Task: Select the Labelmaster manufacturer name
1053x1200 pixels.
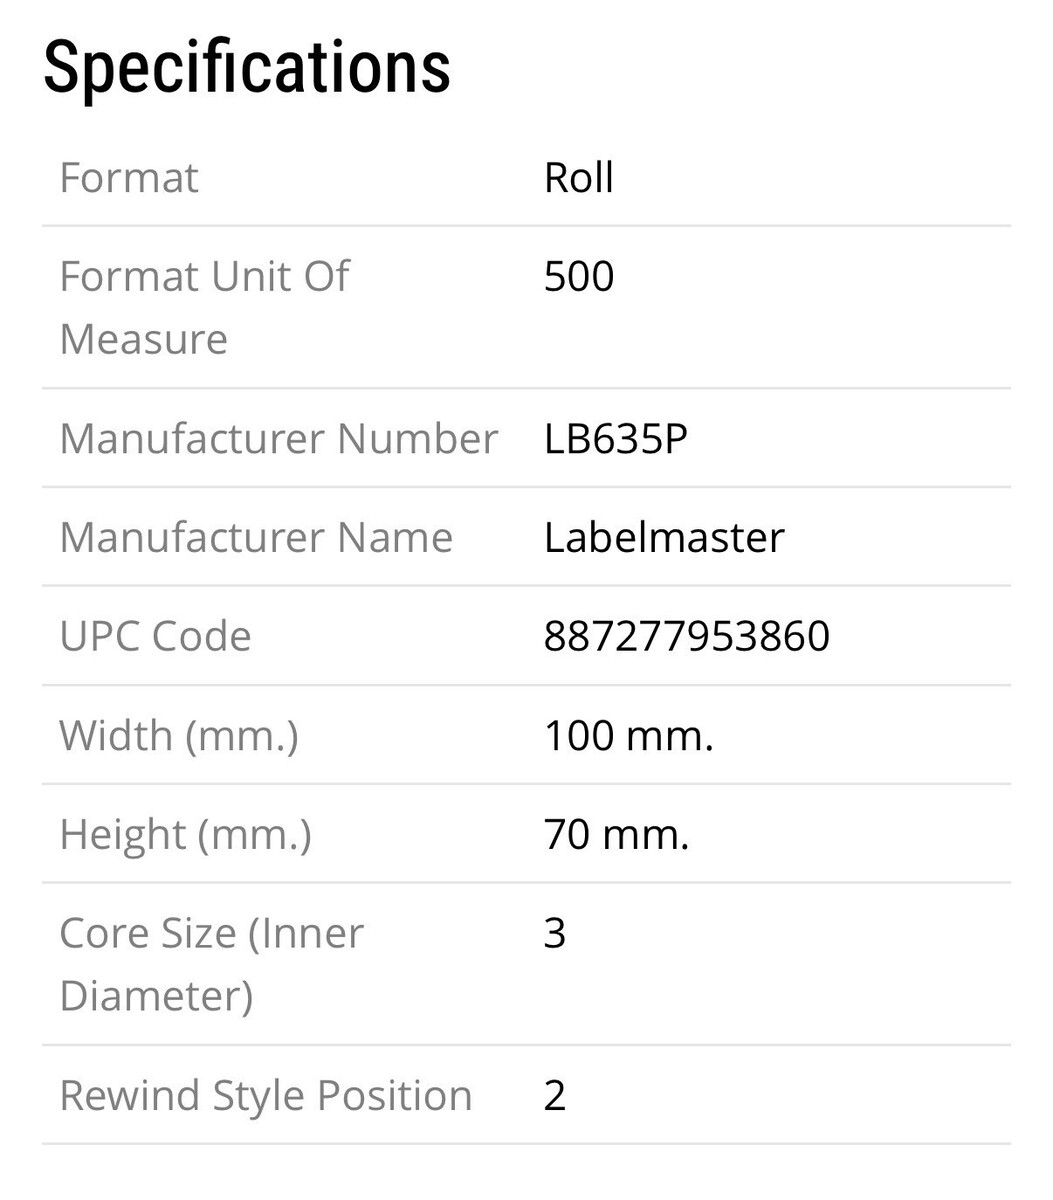Action: [664, 537]
